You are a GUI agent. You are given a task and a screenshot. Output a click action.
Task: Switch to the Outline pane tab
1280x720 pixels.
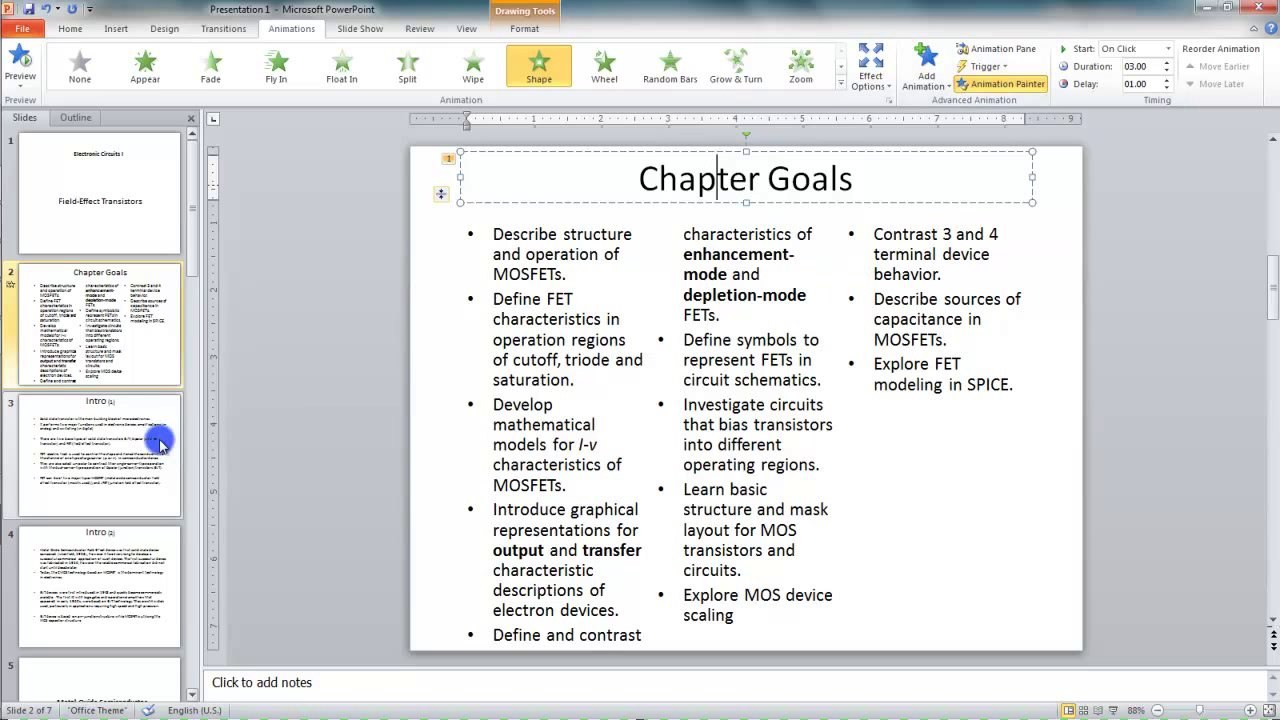[x=75, y=118]
